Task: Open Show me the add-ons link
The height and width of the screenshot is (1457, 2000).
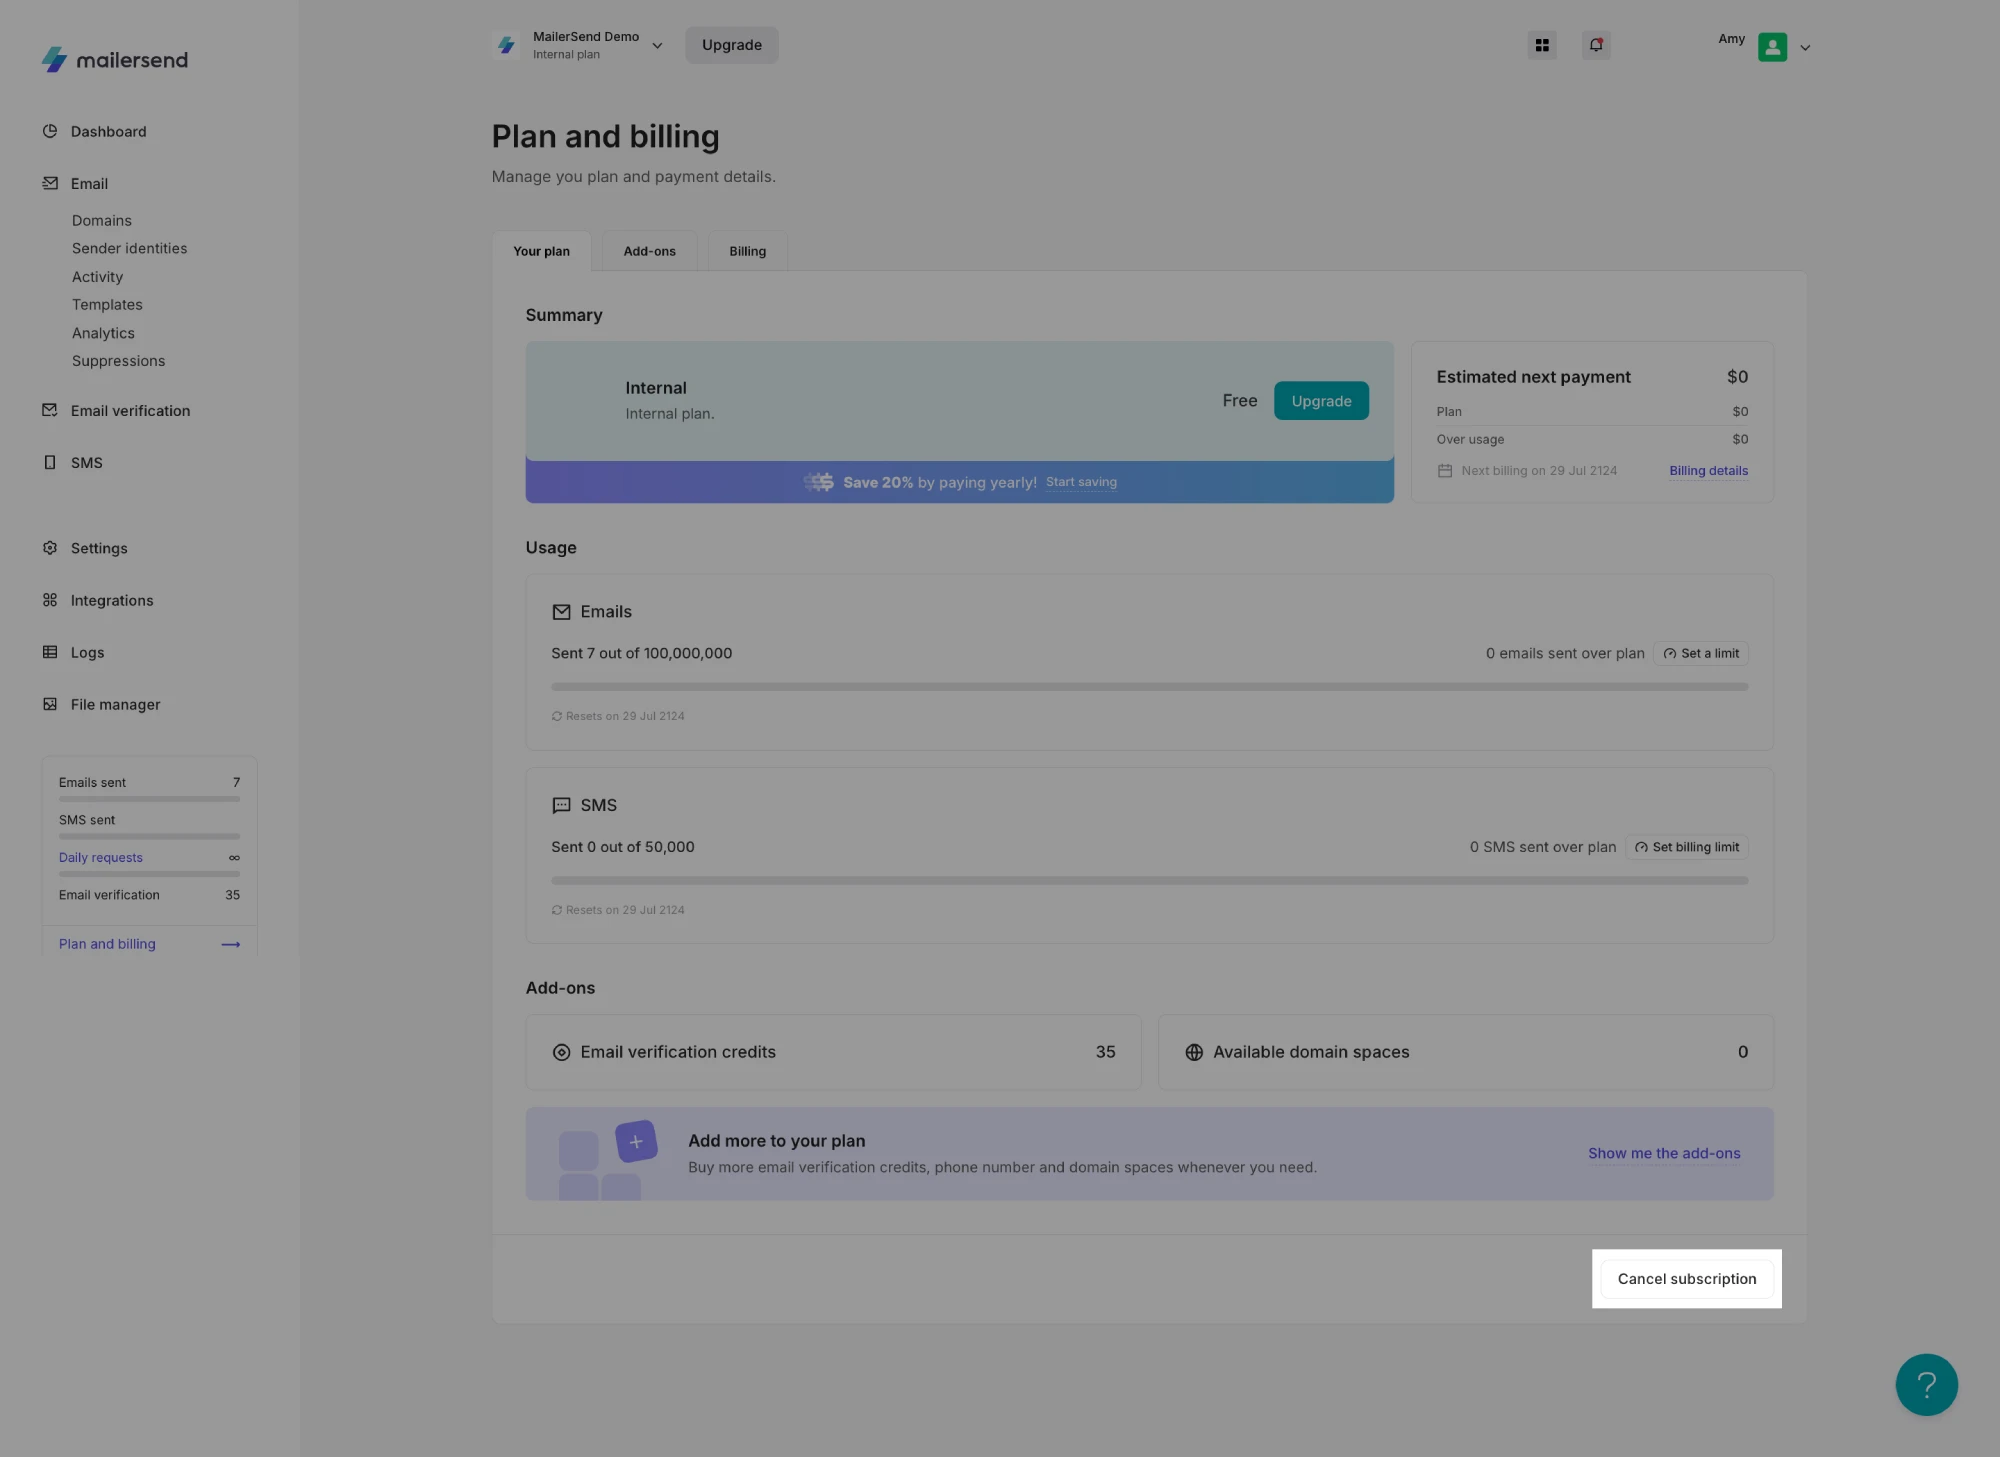Action: click(x=1664, y=1153)
